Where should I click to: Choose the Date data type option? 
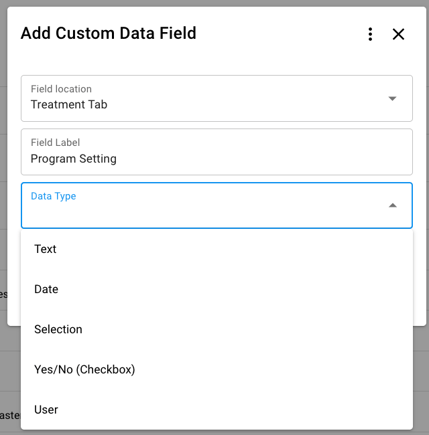point(217,289)
